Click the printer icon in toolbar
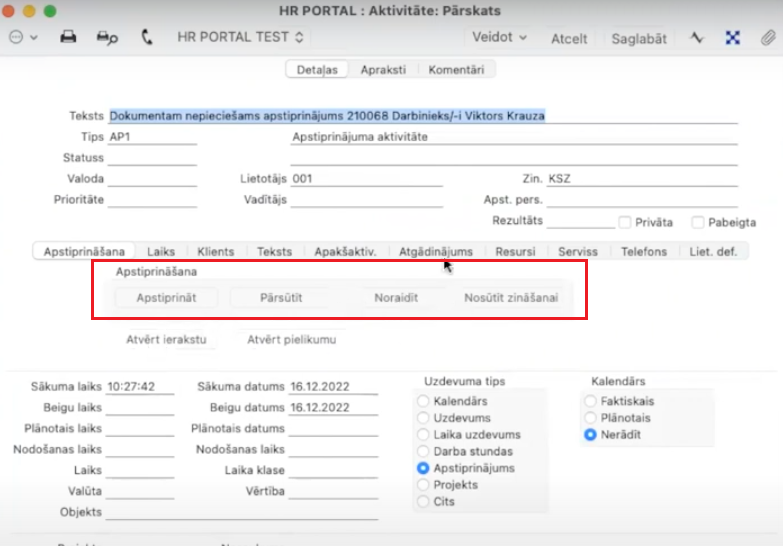 coord(68,37)
